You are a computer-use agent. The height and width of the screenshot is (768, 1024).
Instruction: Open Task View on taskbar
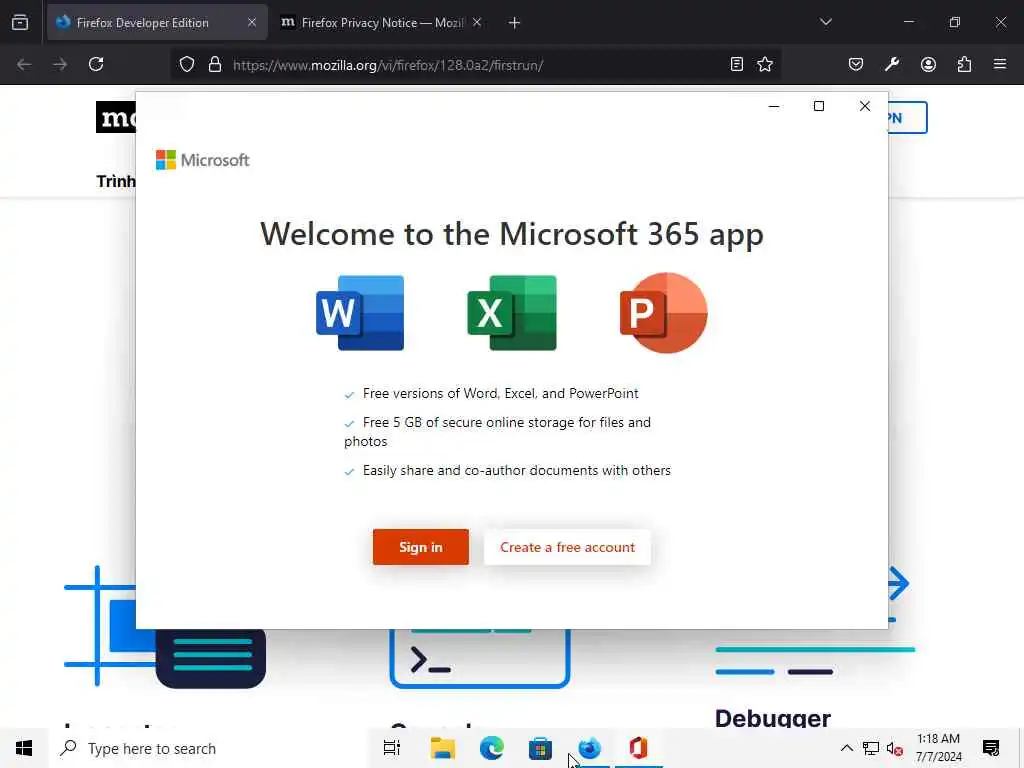click(392, 748)
